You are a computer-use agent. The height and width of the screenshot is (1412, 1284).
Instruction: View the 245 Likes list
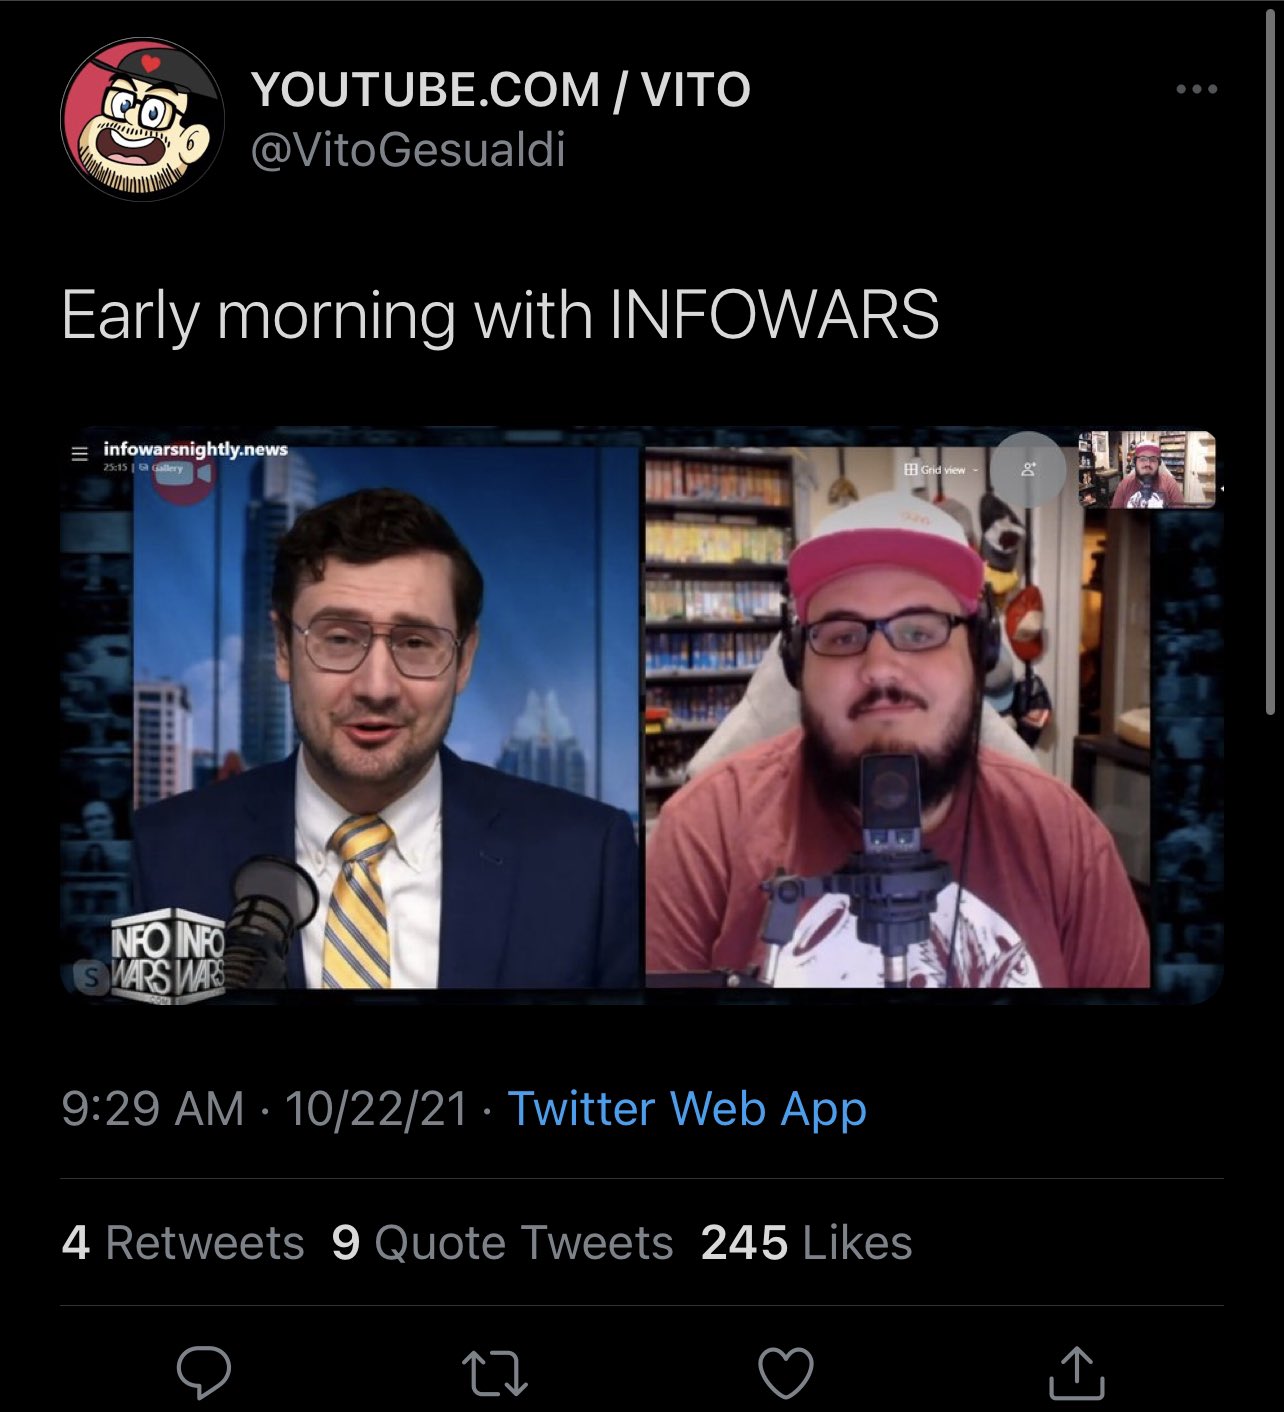(x=806, y=1243)
